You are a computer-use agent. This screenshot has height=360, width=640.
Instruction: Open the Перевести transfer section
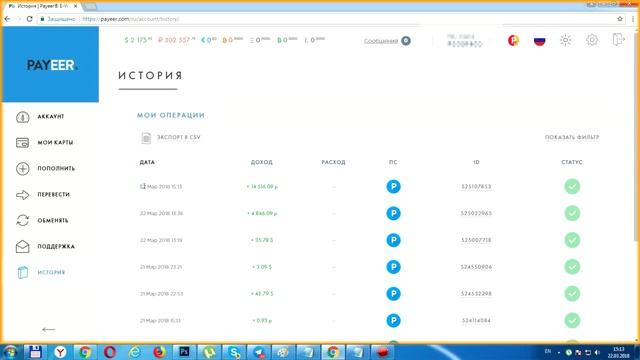pos(43,195)
